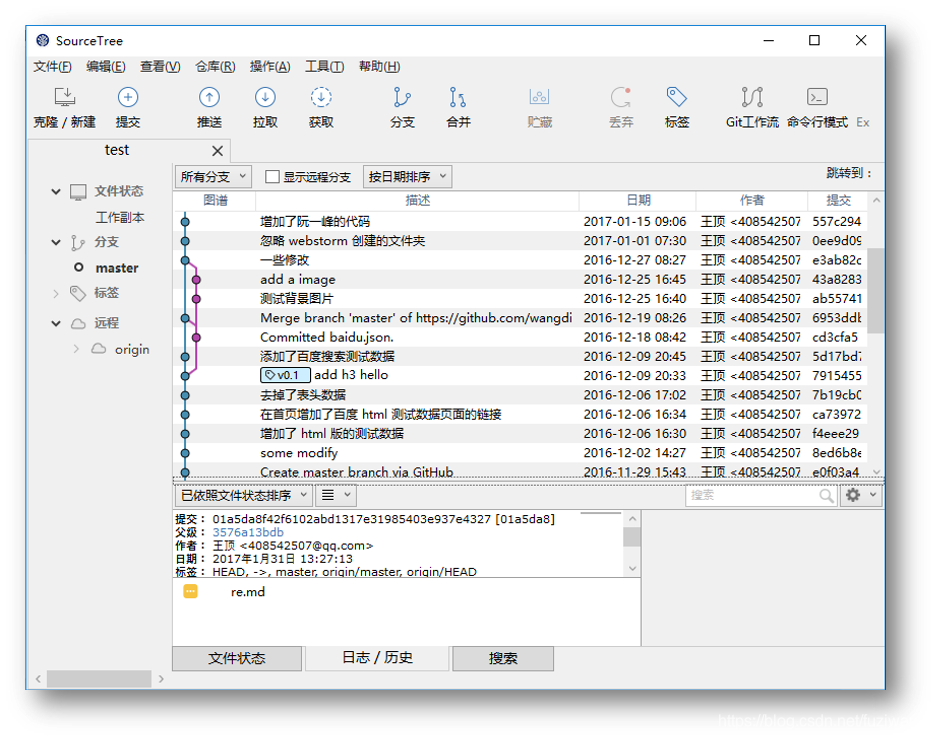
Task: Open the 操作(A) menu
Action: [270, 67]
